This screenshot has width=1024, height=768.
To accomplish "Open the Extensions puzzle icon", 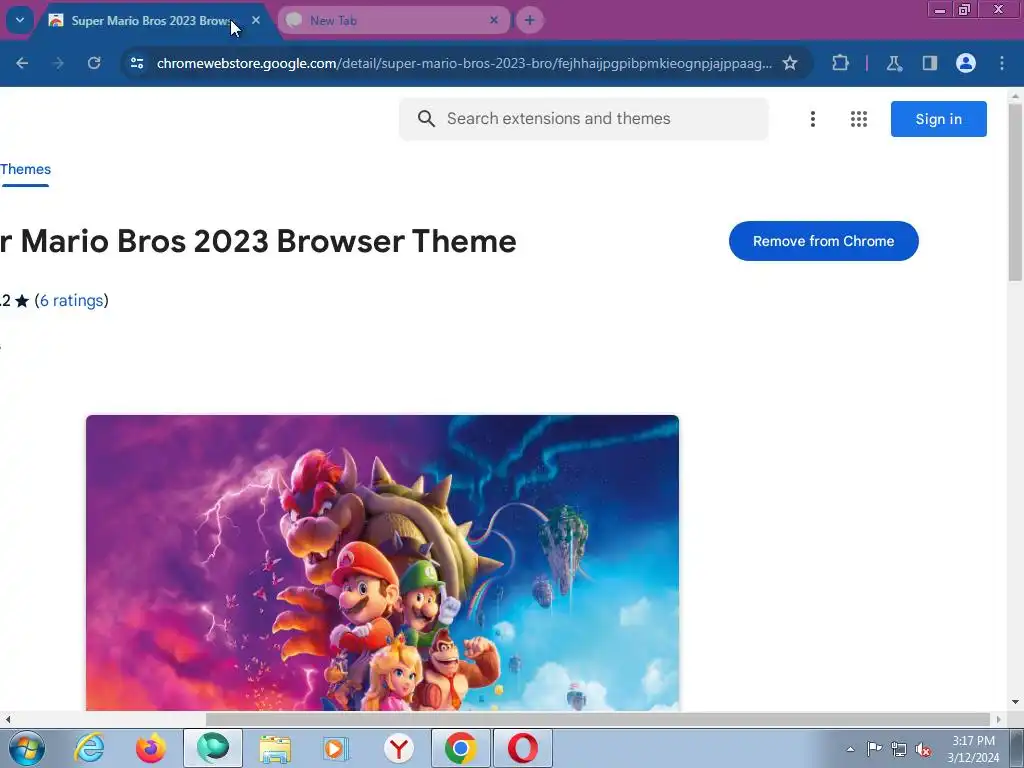I will tap(840, 63).
